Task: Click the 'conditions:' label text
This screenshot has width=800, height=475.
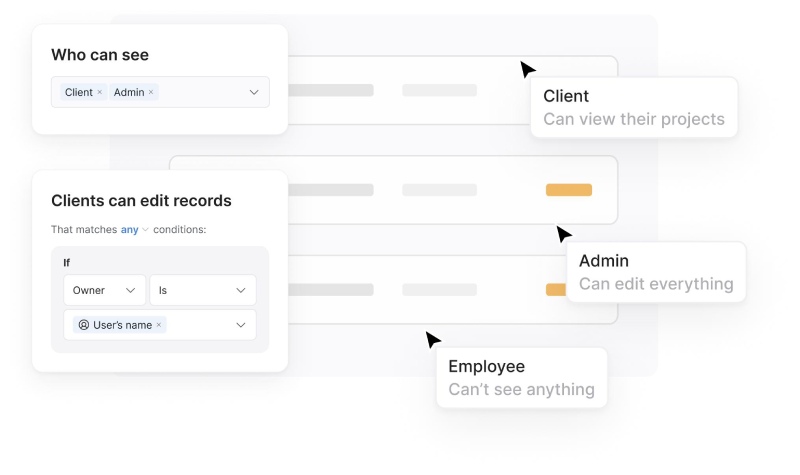Action: tap(180, 230)
